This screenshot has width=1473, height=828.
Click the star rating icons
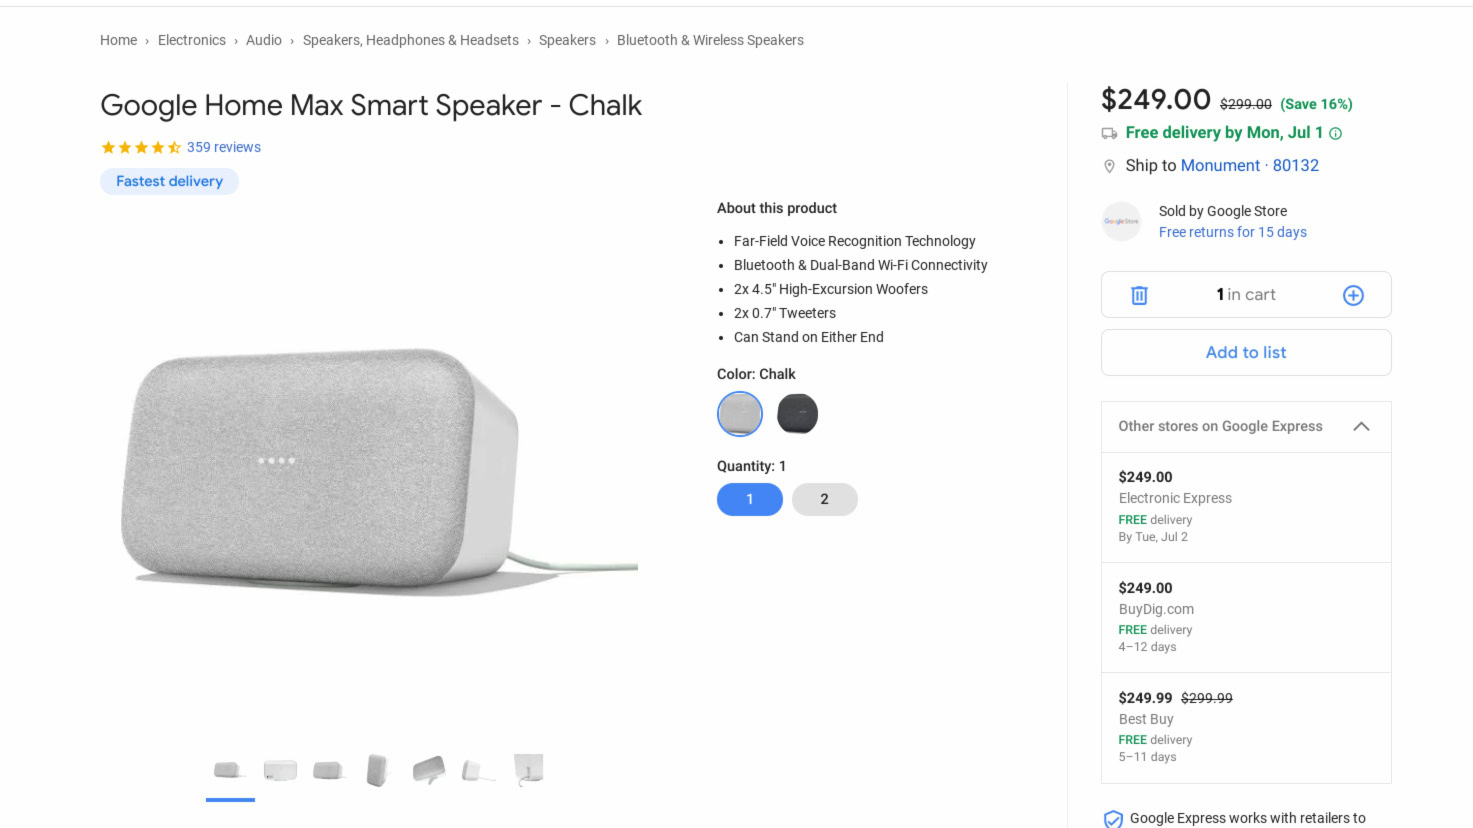pos(140,147)
